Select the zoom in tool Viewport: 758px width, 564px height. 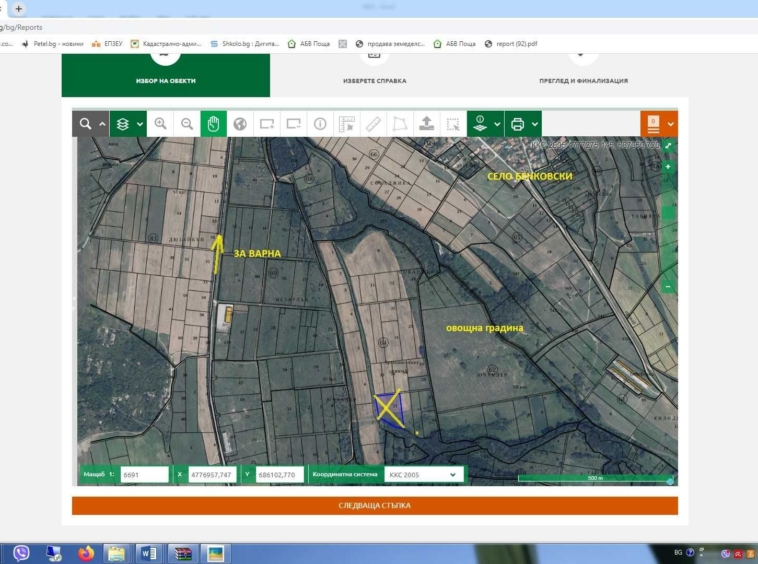click(160, 124)
